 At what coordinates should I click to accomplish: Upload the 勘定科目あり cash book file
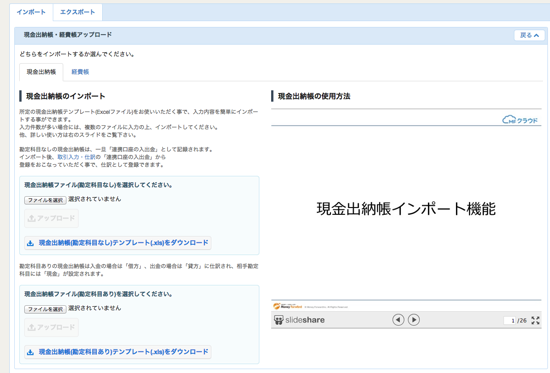[x=51, y=327]
